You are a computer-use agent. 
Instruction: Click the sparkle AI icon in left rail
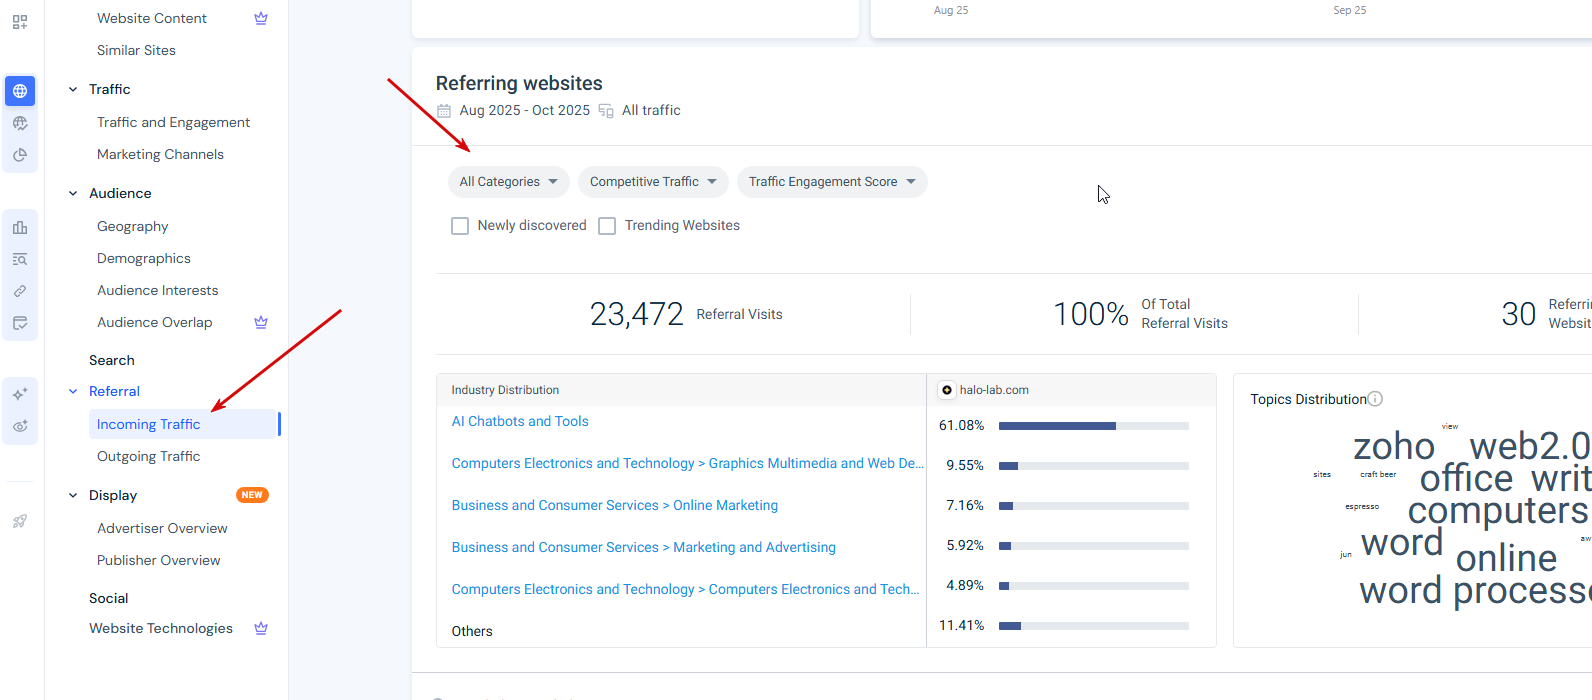click(20, 394)
